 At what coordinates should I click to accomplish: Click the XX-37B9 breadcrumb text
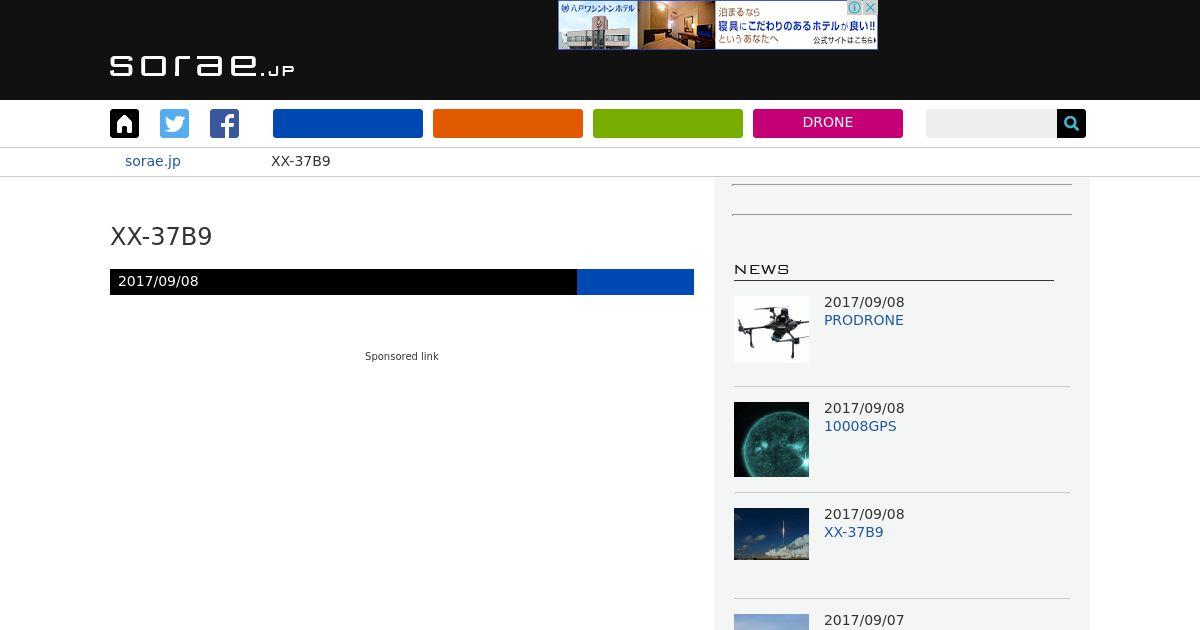click(301, 161)
